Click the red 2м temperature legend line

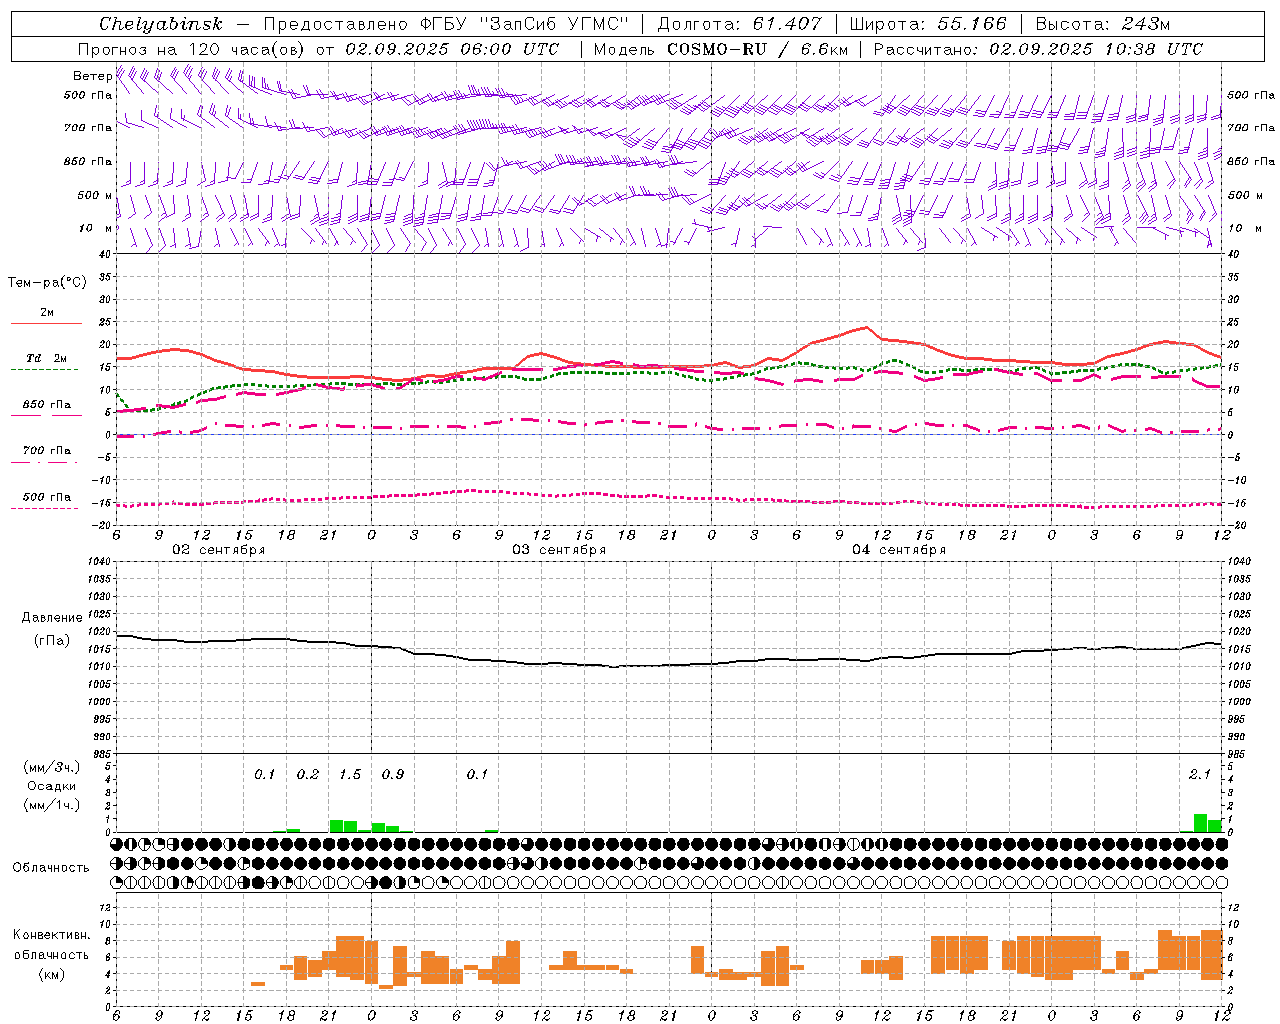click(x=45, y=323)
